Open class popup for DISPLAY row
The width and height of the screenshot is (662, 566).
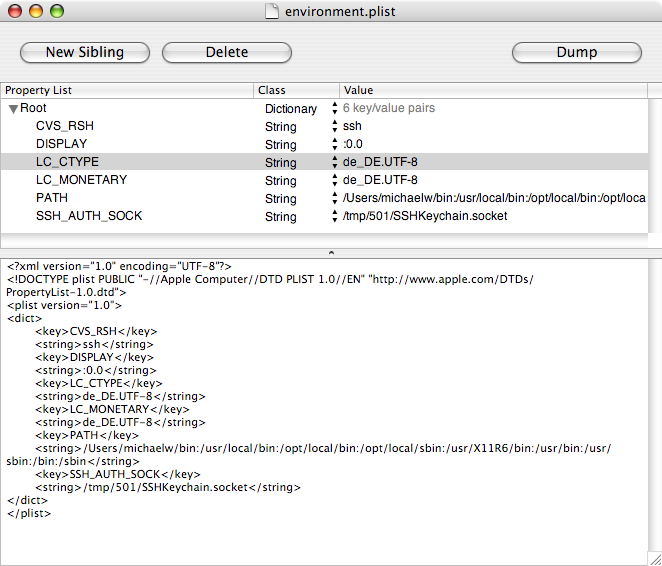tap(334, 144)
